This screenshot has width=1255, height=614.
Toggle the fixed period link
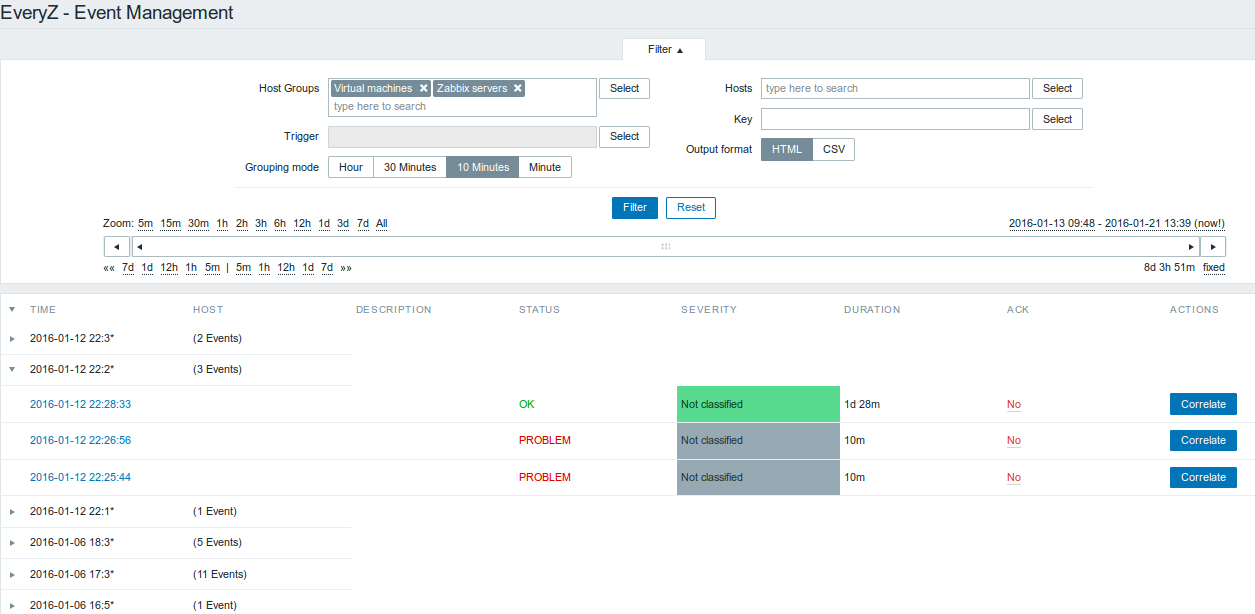coord(1214,268)
